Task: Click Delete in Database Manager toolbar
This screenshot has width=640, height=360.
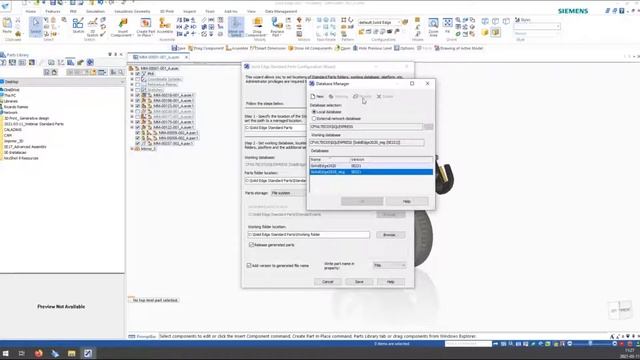Action: tap(385, 96)
